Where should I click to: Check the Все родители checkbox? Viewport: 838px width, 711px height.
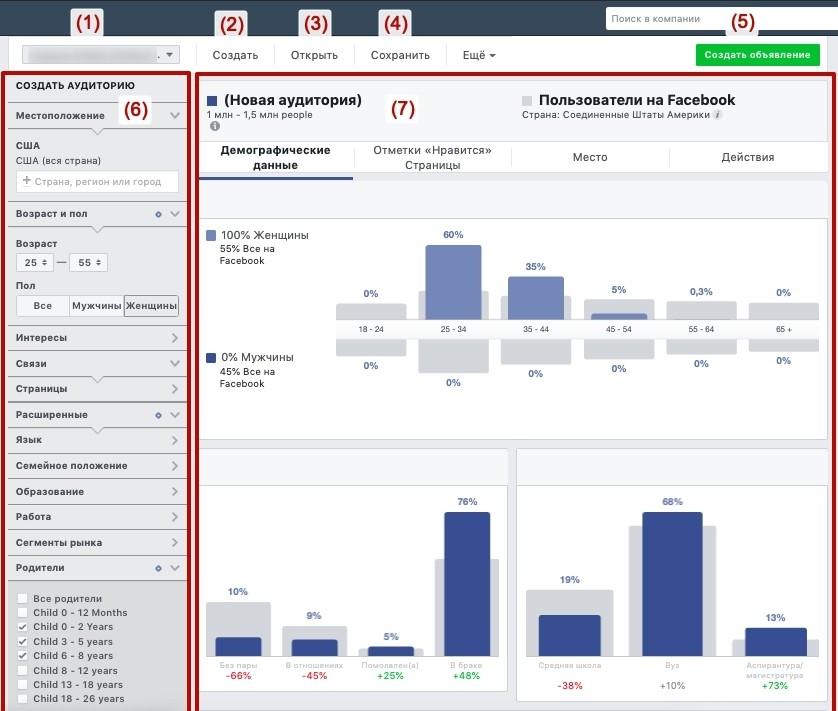(22, 598)
